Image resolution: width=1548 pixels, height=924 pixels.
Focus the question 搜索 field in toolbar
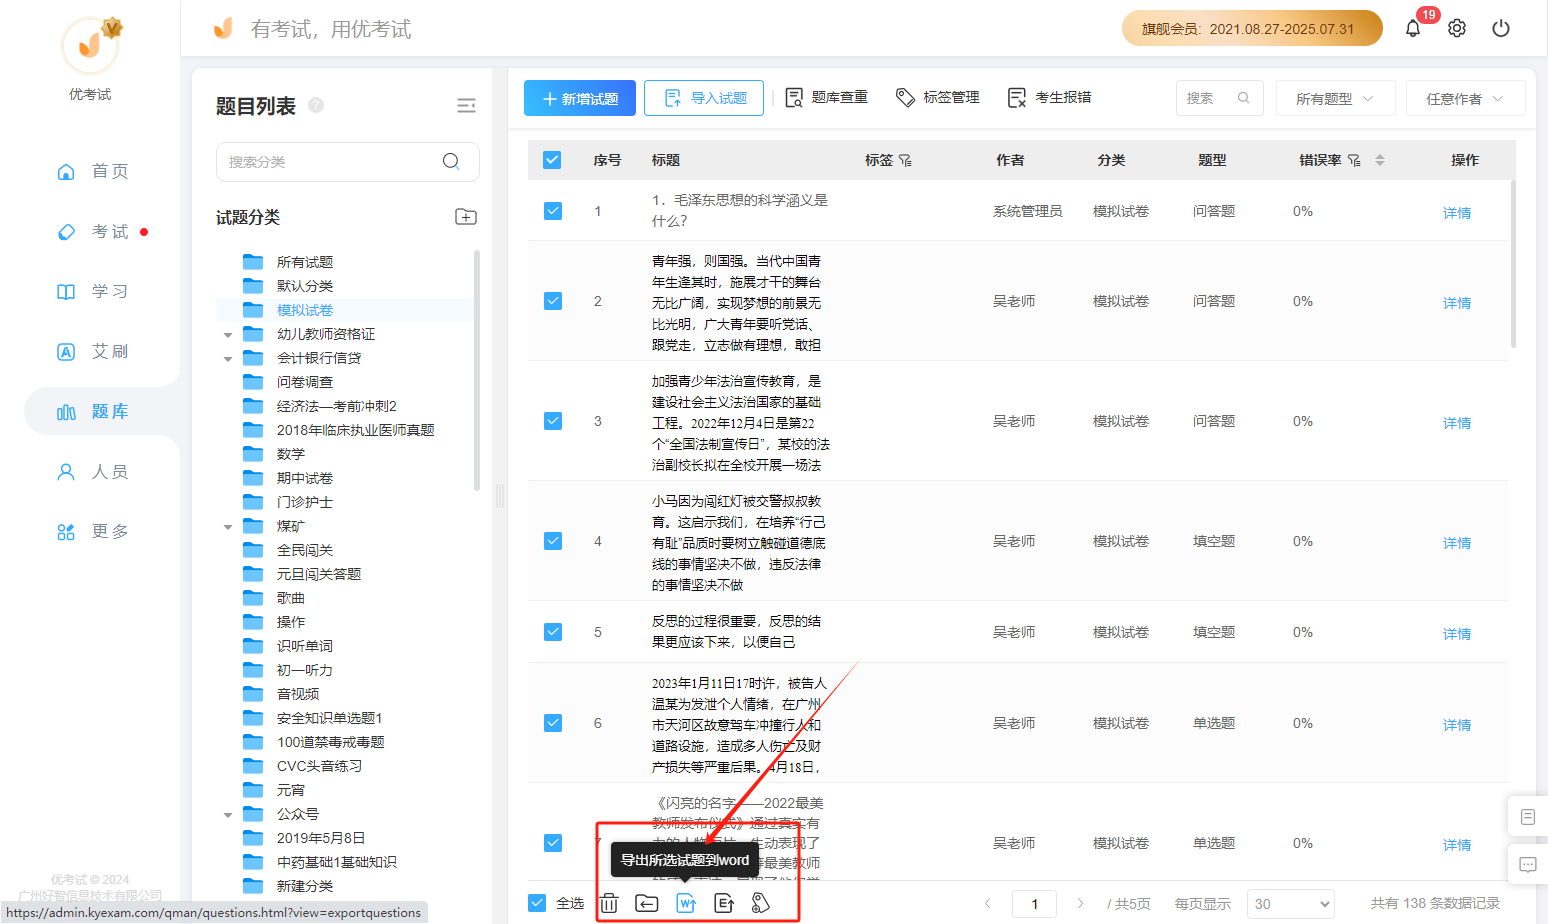tap(1219, 98)
